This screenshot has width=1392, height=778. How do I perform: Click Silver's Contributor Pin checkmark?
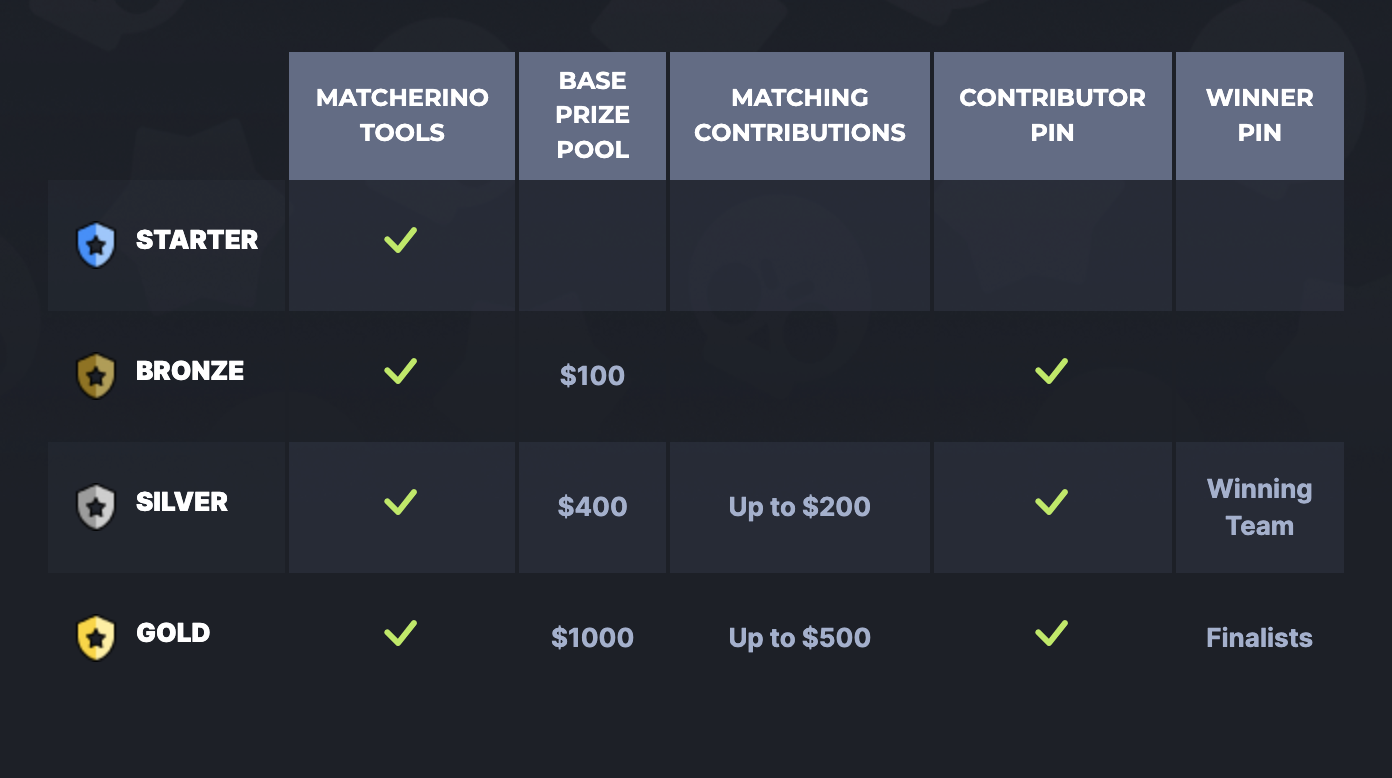[1051, 502]
